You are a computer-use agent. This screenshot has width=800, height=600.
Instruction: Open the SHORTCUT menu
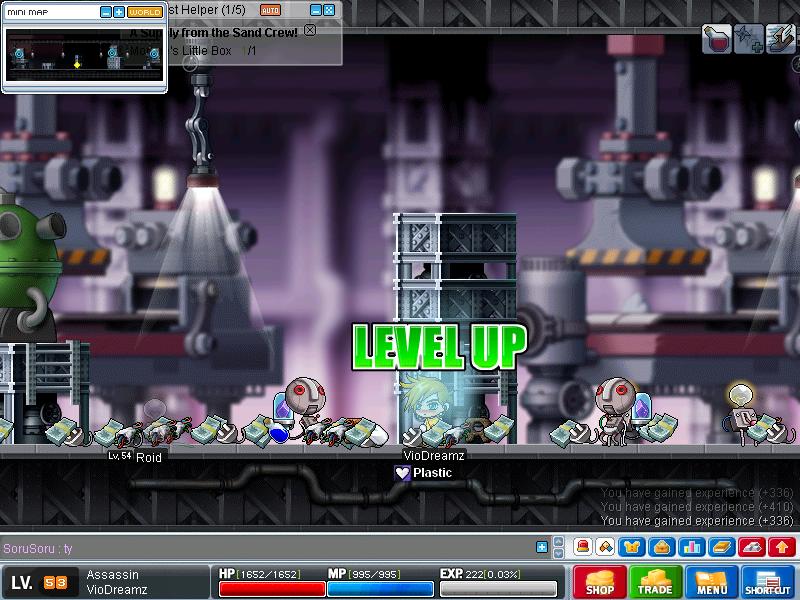pyautogui.click(x=768, y=582)
